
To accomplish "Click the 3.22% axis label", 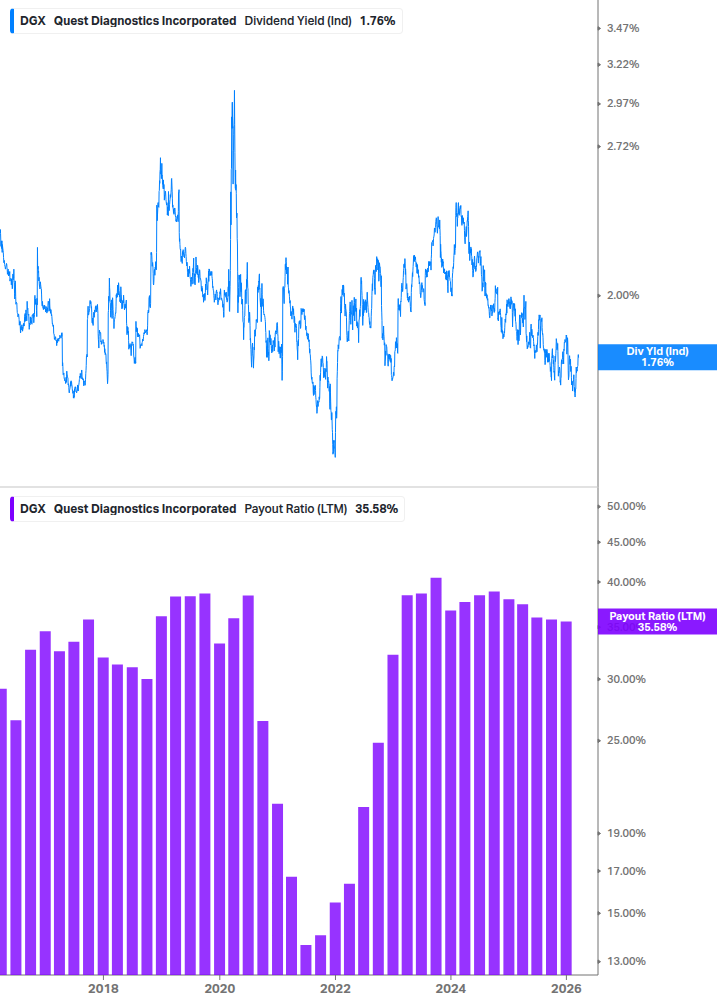I will (623, 64).
